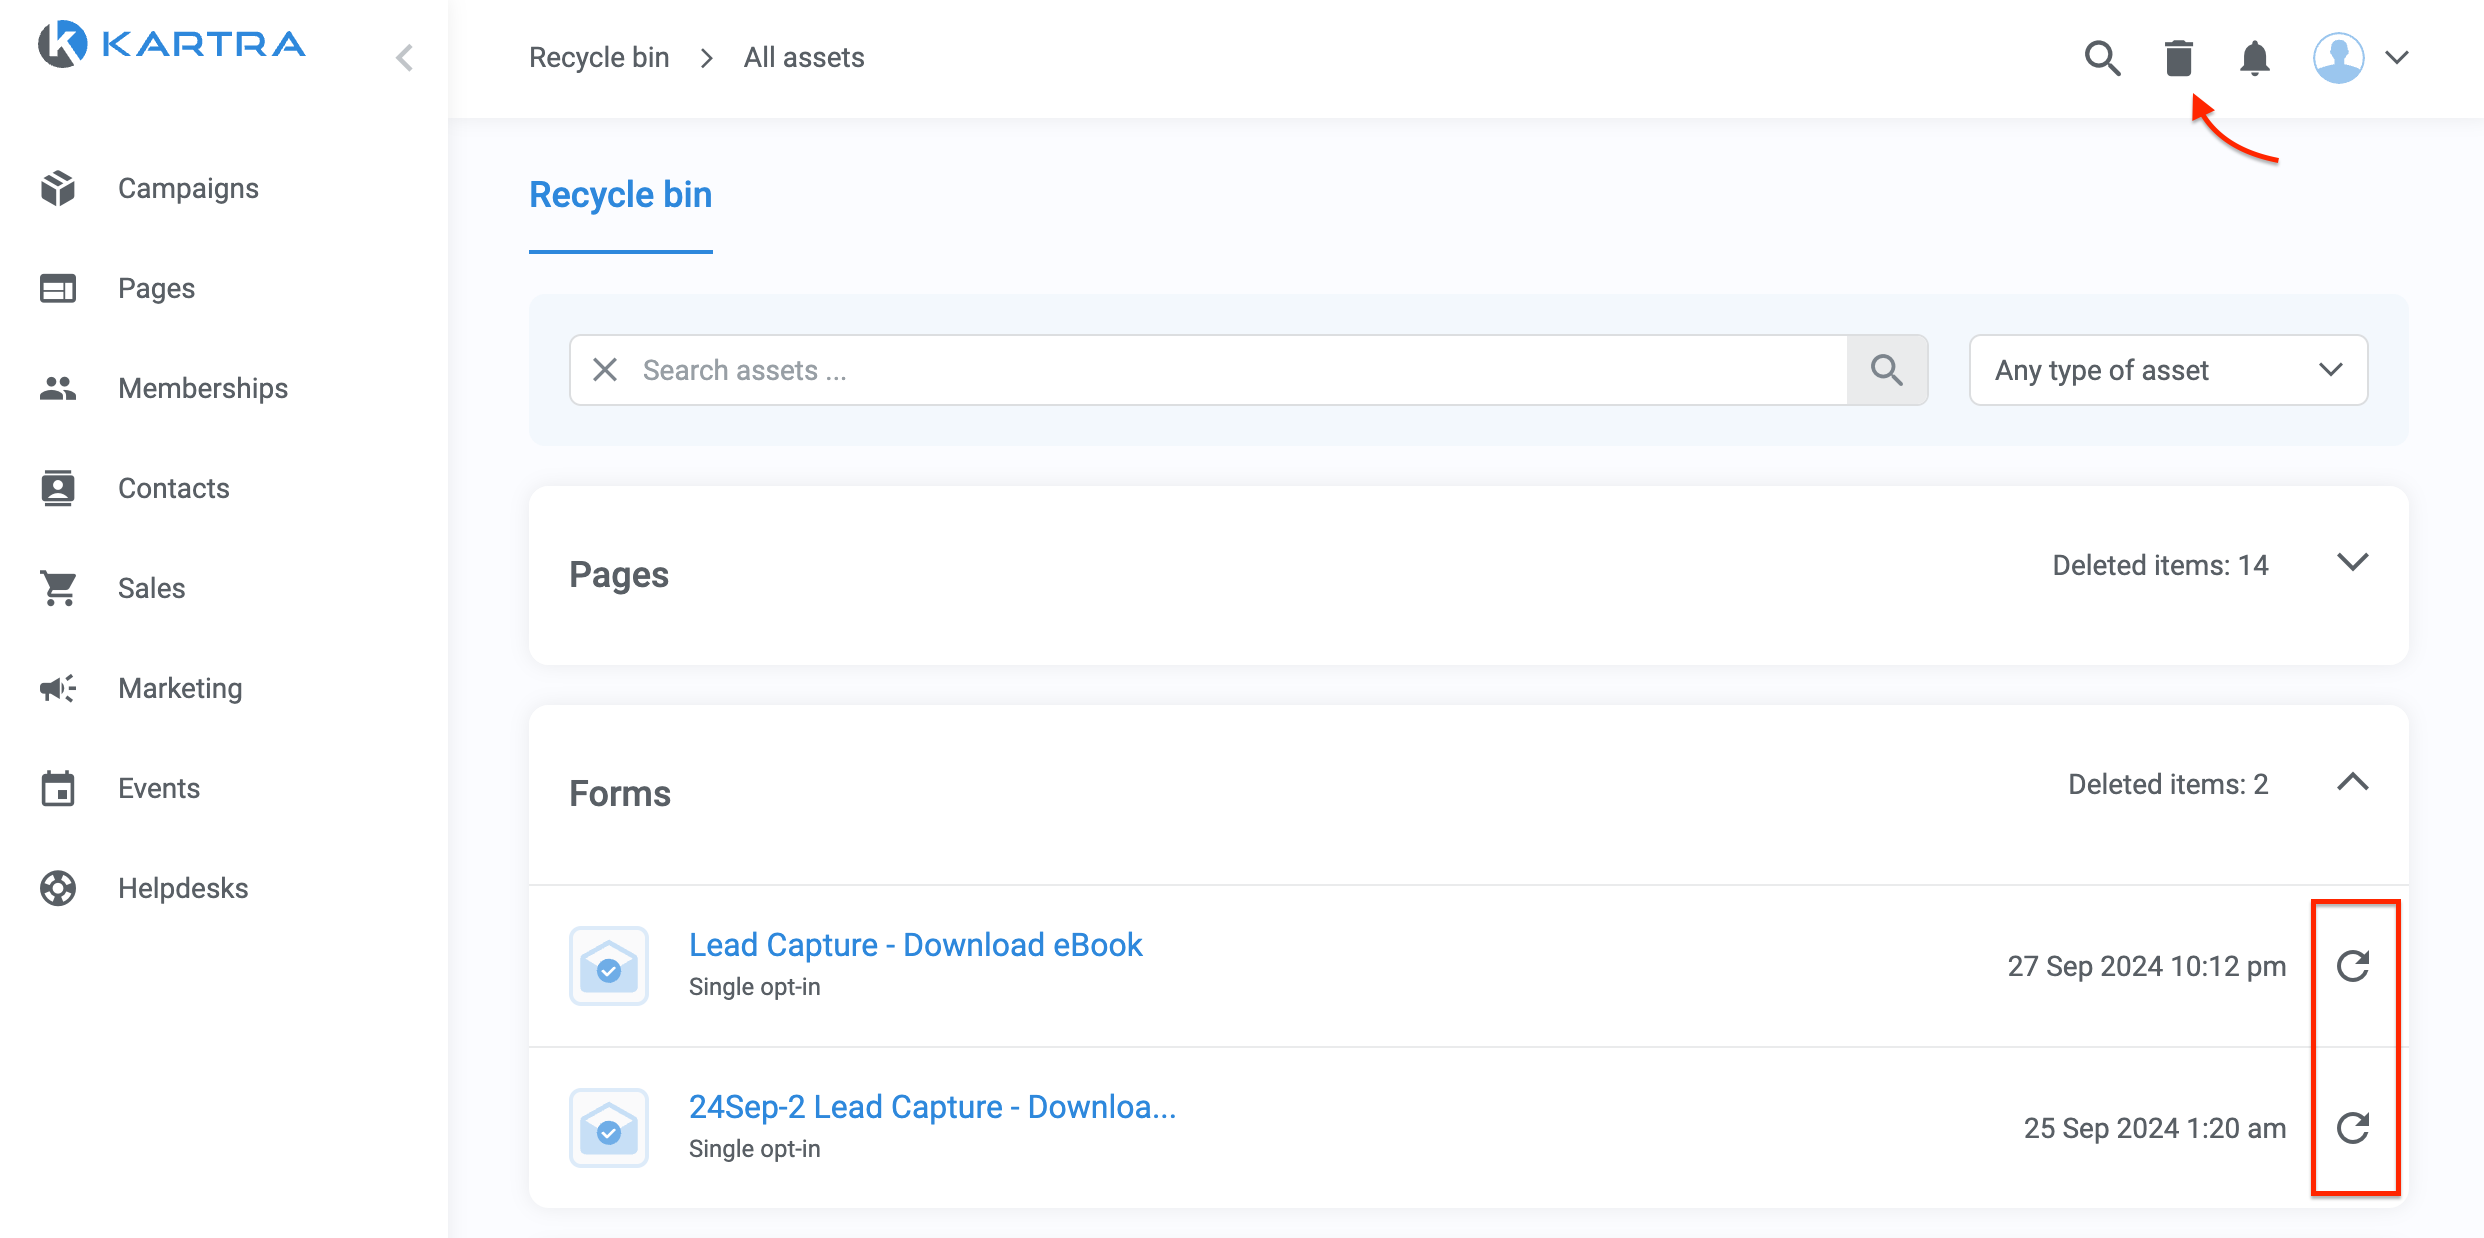The image size is (2484, 1238).
Task: Select the Recycle bin tab
Action: click(620, 195)
